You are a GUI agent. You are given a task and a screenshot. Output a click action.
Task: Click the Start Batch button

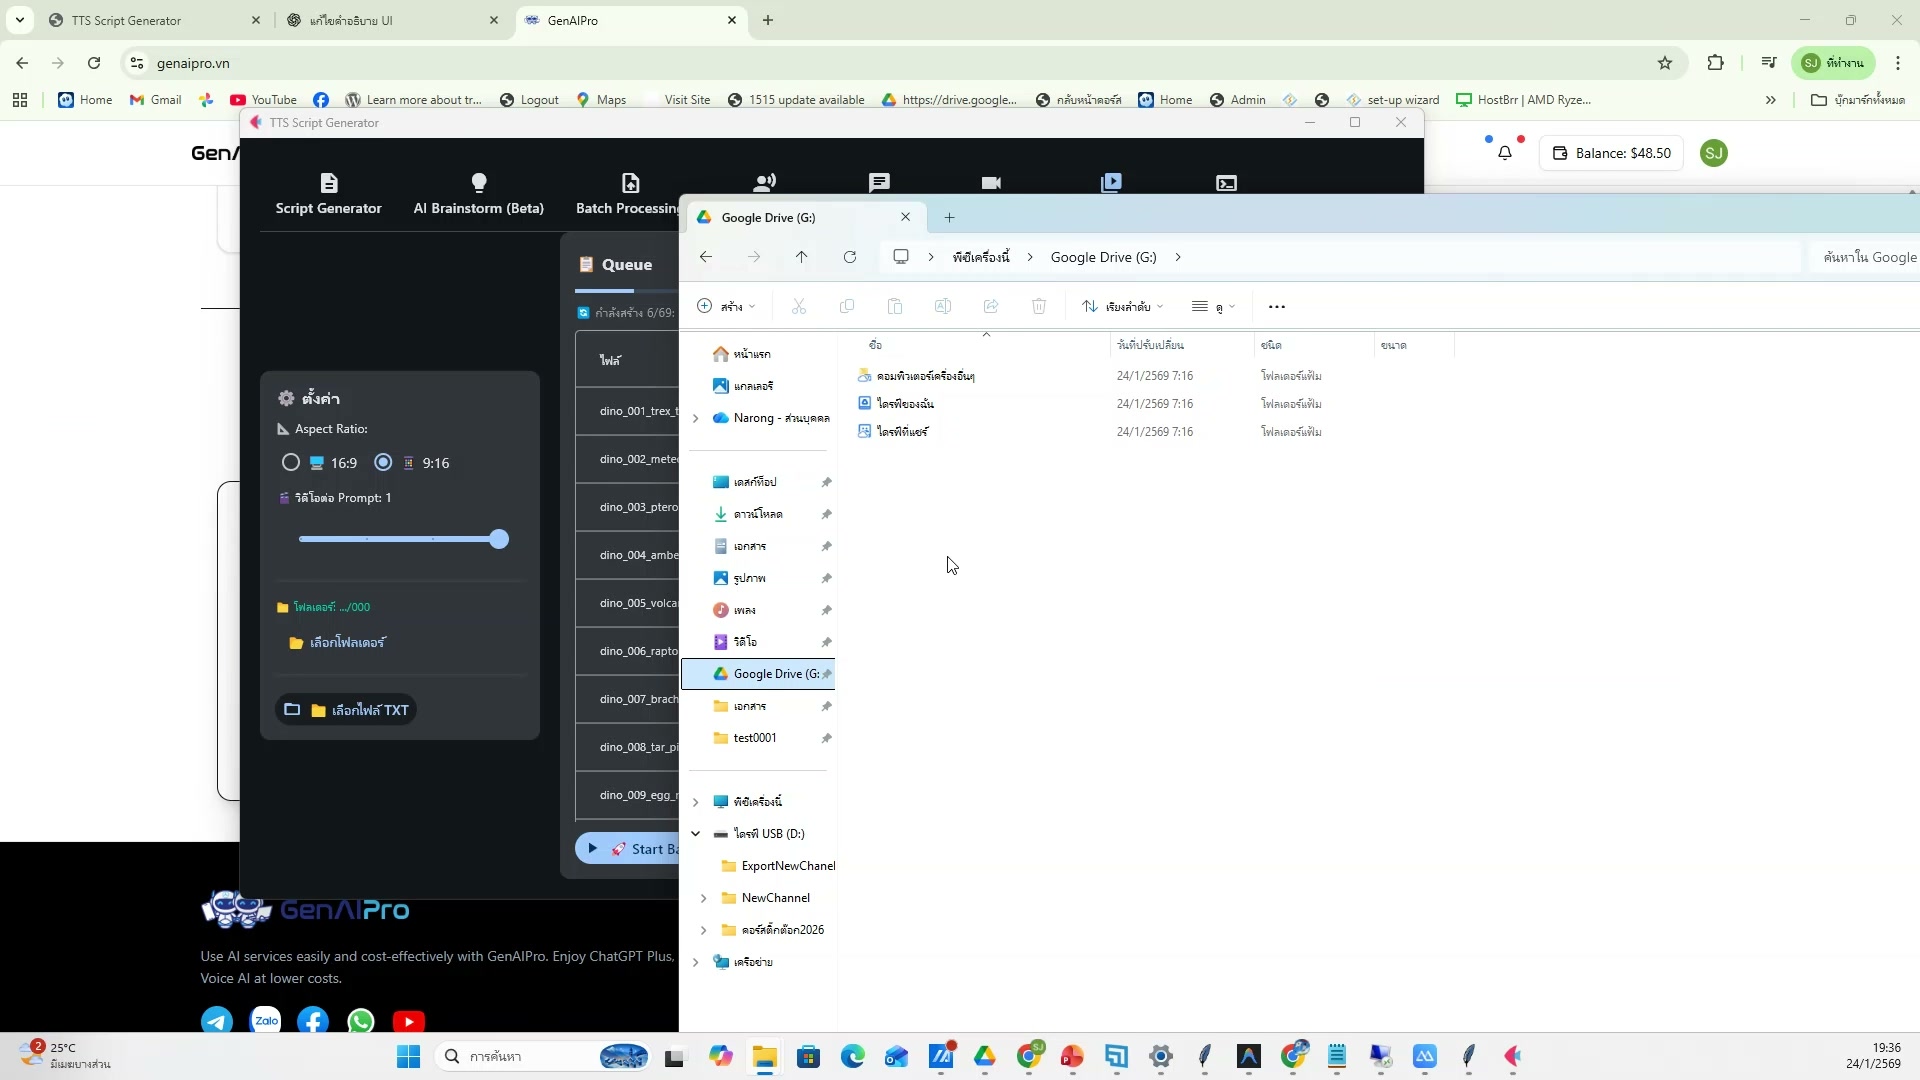pos(630,849)
